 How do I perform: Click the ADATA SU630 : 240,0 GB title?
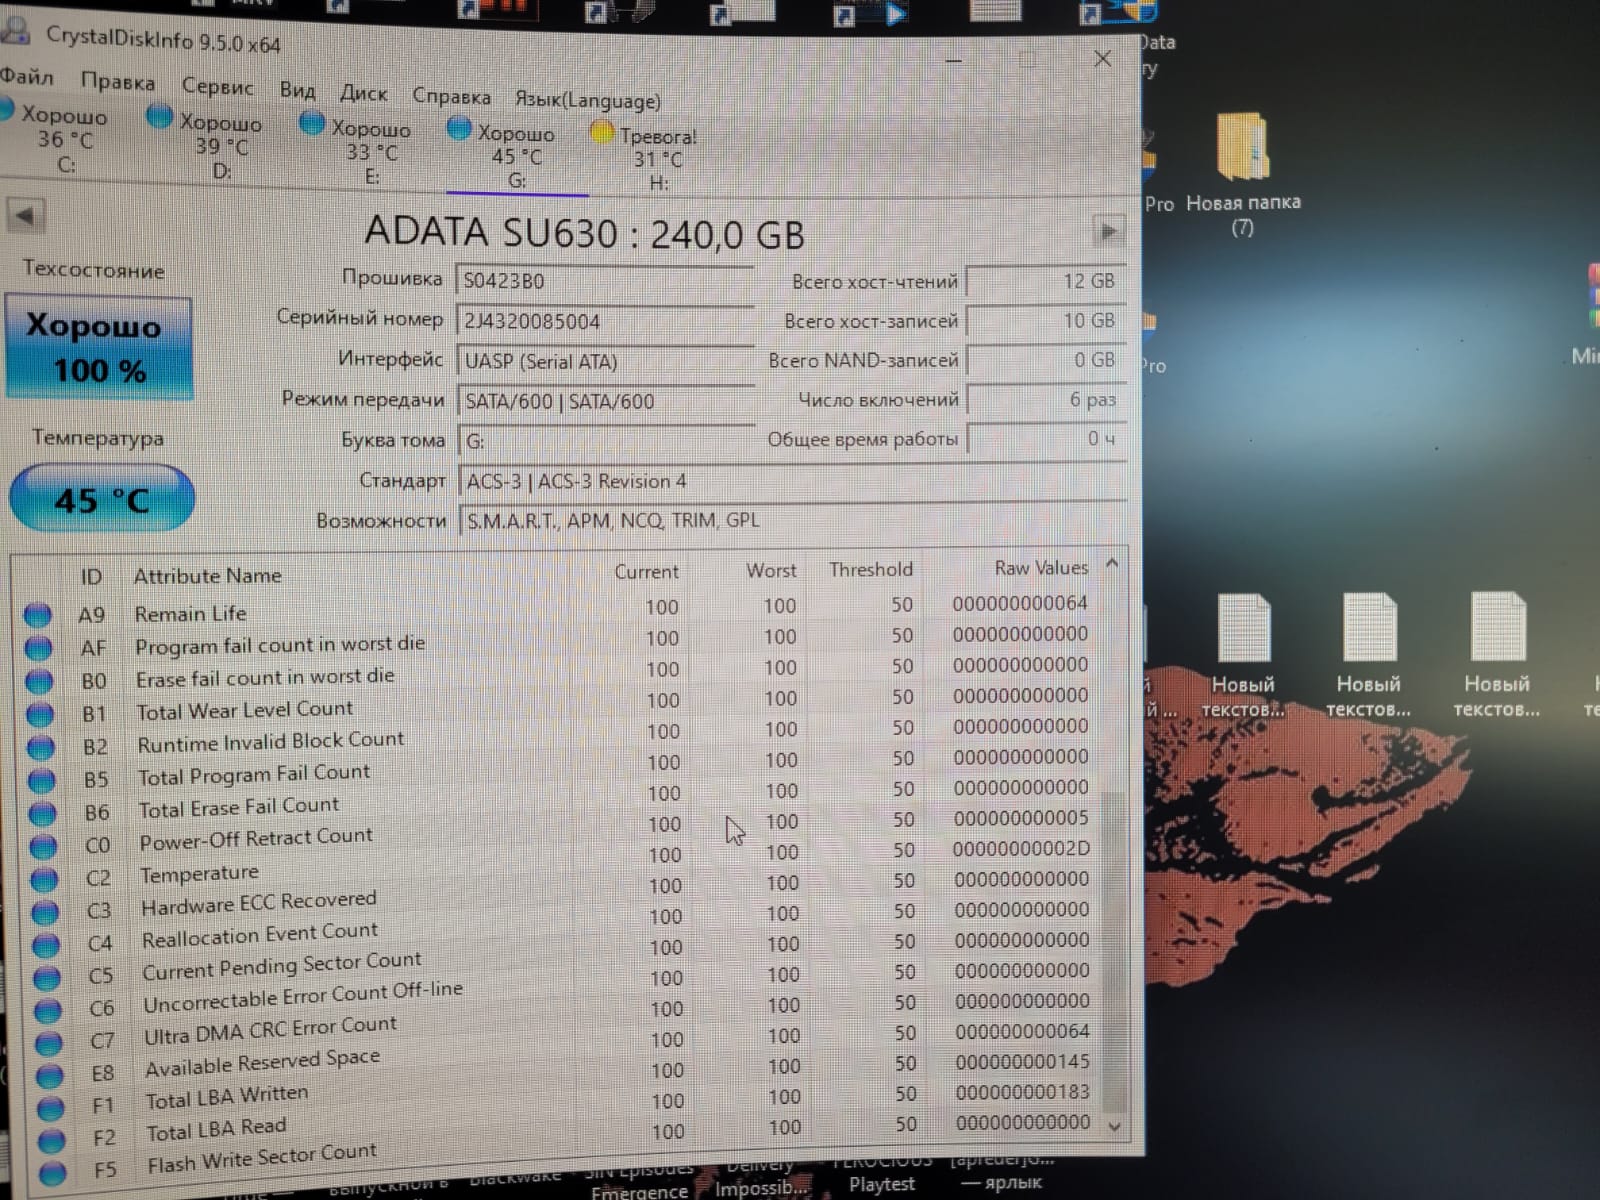pos(585,233)
